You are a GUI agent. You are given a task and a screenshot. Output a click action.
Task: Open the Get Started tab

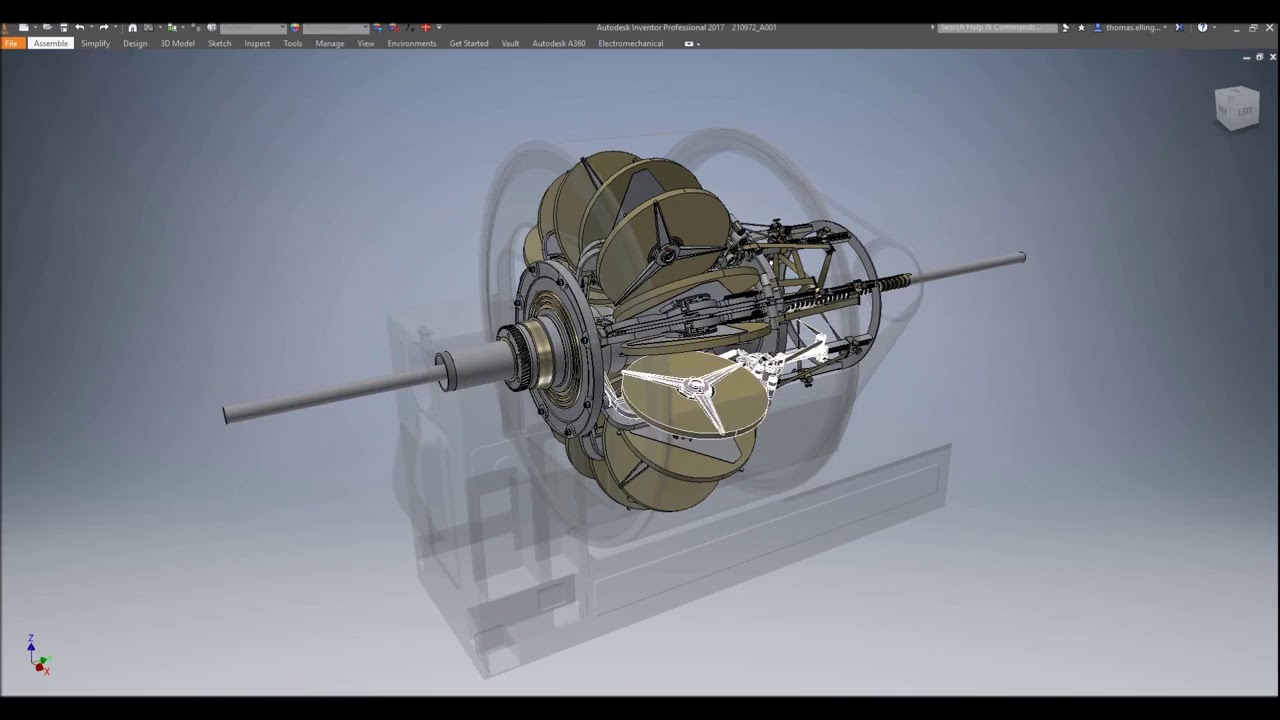pyautogui.click(x=469, y=43)
